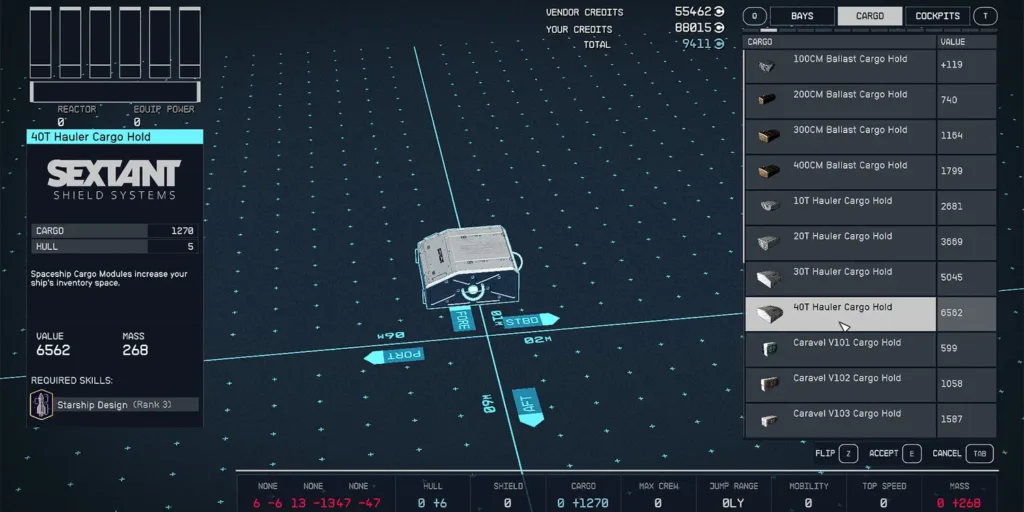
Task: Select the CARGO tab
Action: coord(869,16)
